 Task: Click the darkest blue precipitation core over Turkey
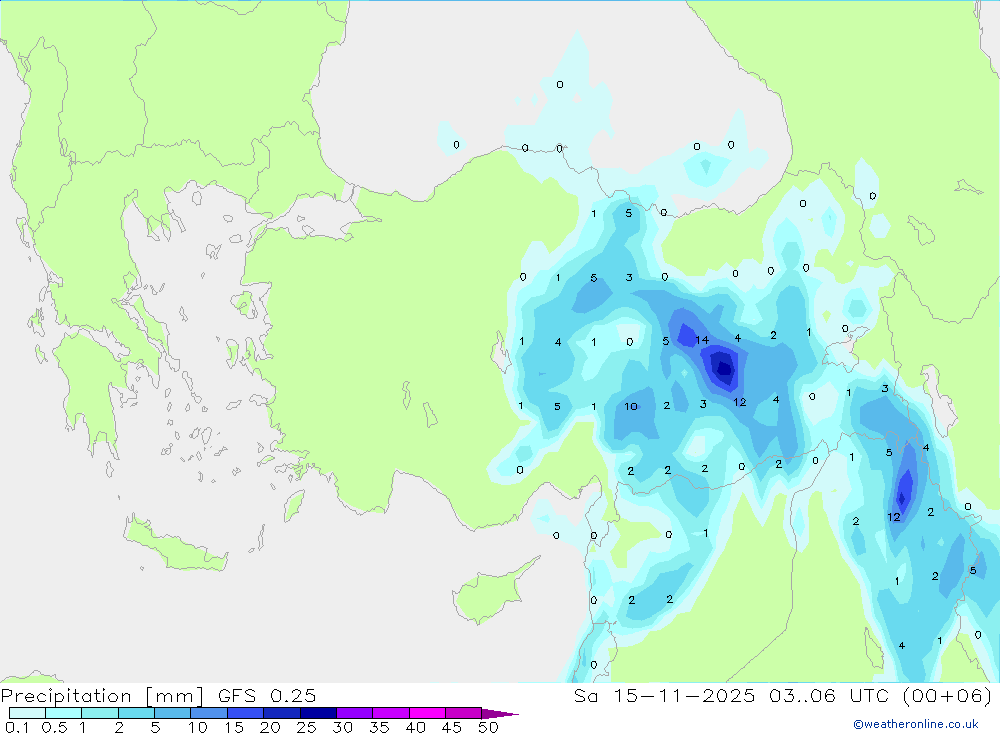(724, 368)
